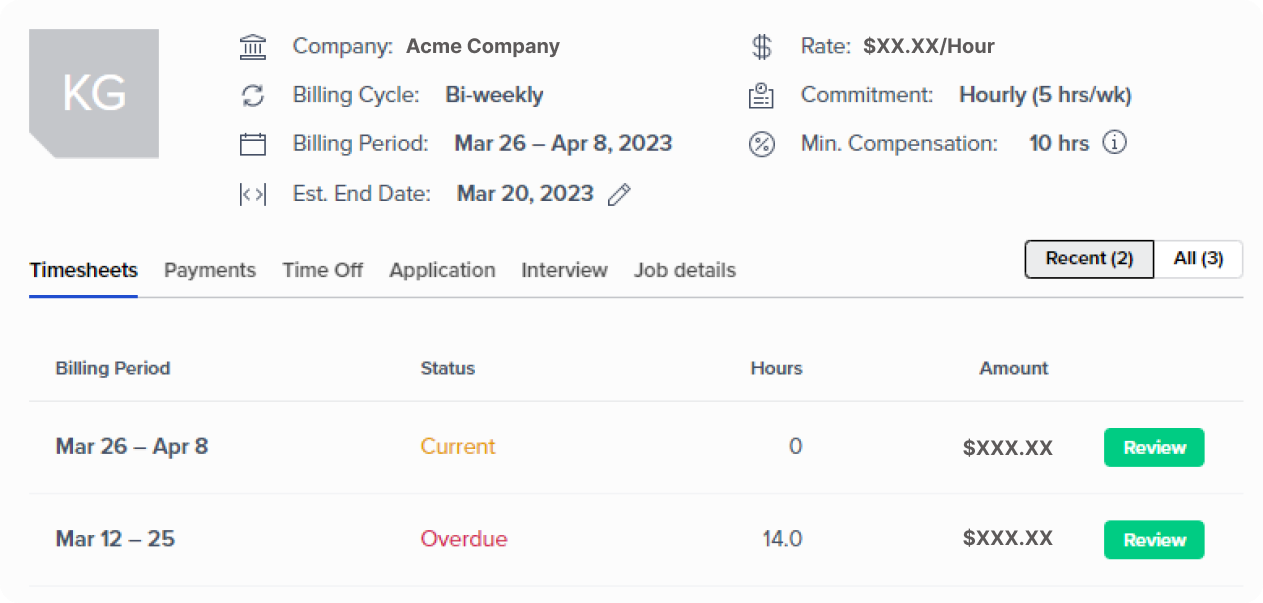Show All (3) timesheets
The image size is (1263, 603).
[x=1198, y=259]
